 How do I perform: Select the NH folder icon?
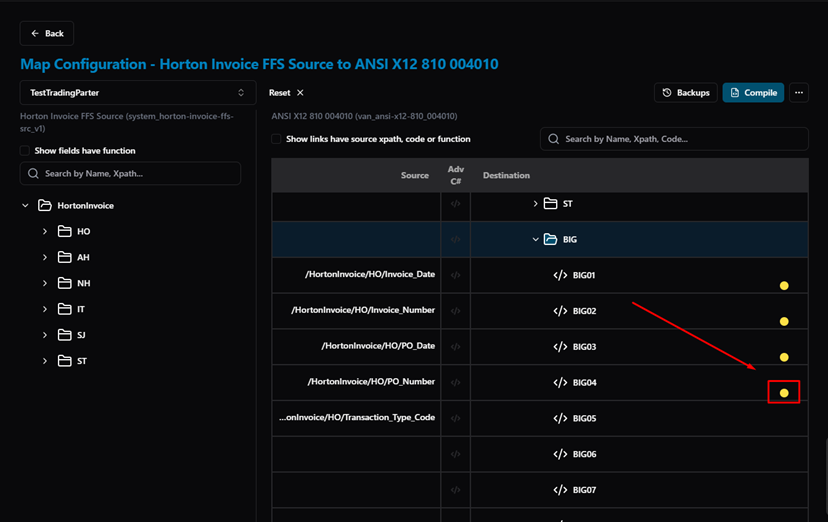coord(64,283)
